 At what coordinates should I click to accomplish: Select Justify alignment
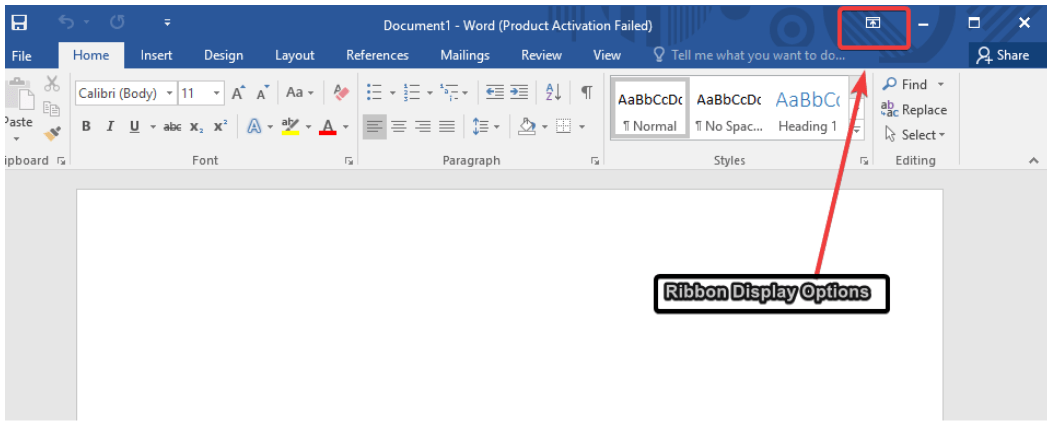click(447, 127)
